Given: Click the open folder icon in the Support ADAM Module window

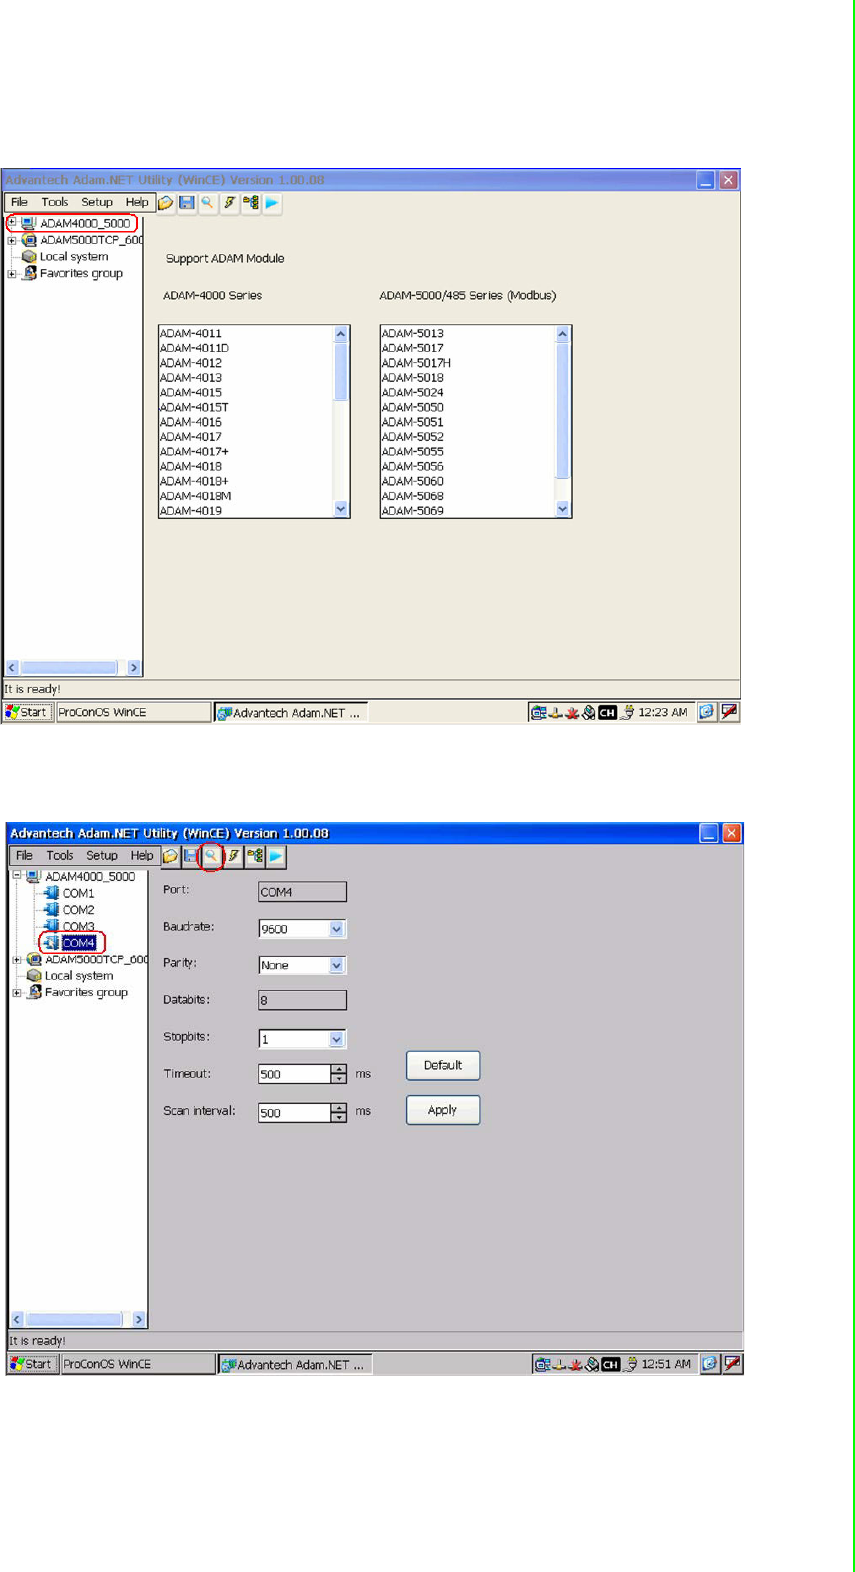Looking at the screenshot, I should click(x=166, y=203).
